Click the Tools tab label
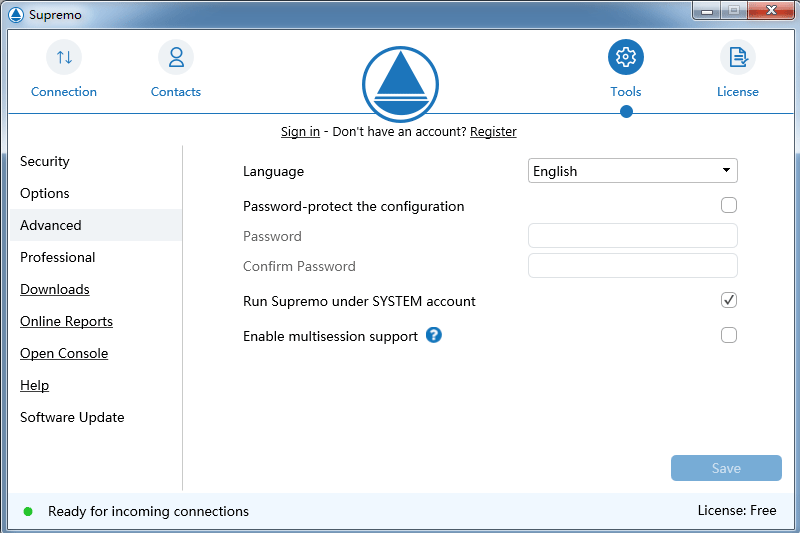The image size is (800, 533). click(626, 92)
